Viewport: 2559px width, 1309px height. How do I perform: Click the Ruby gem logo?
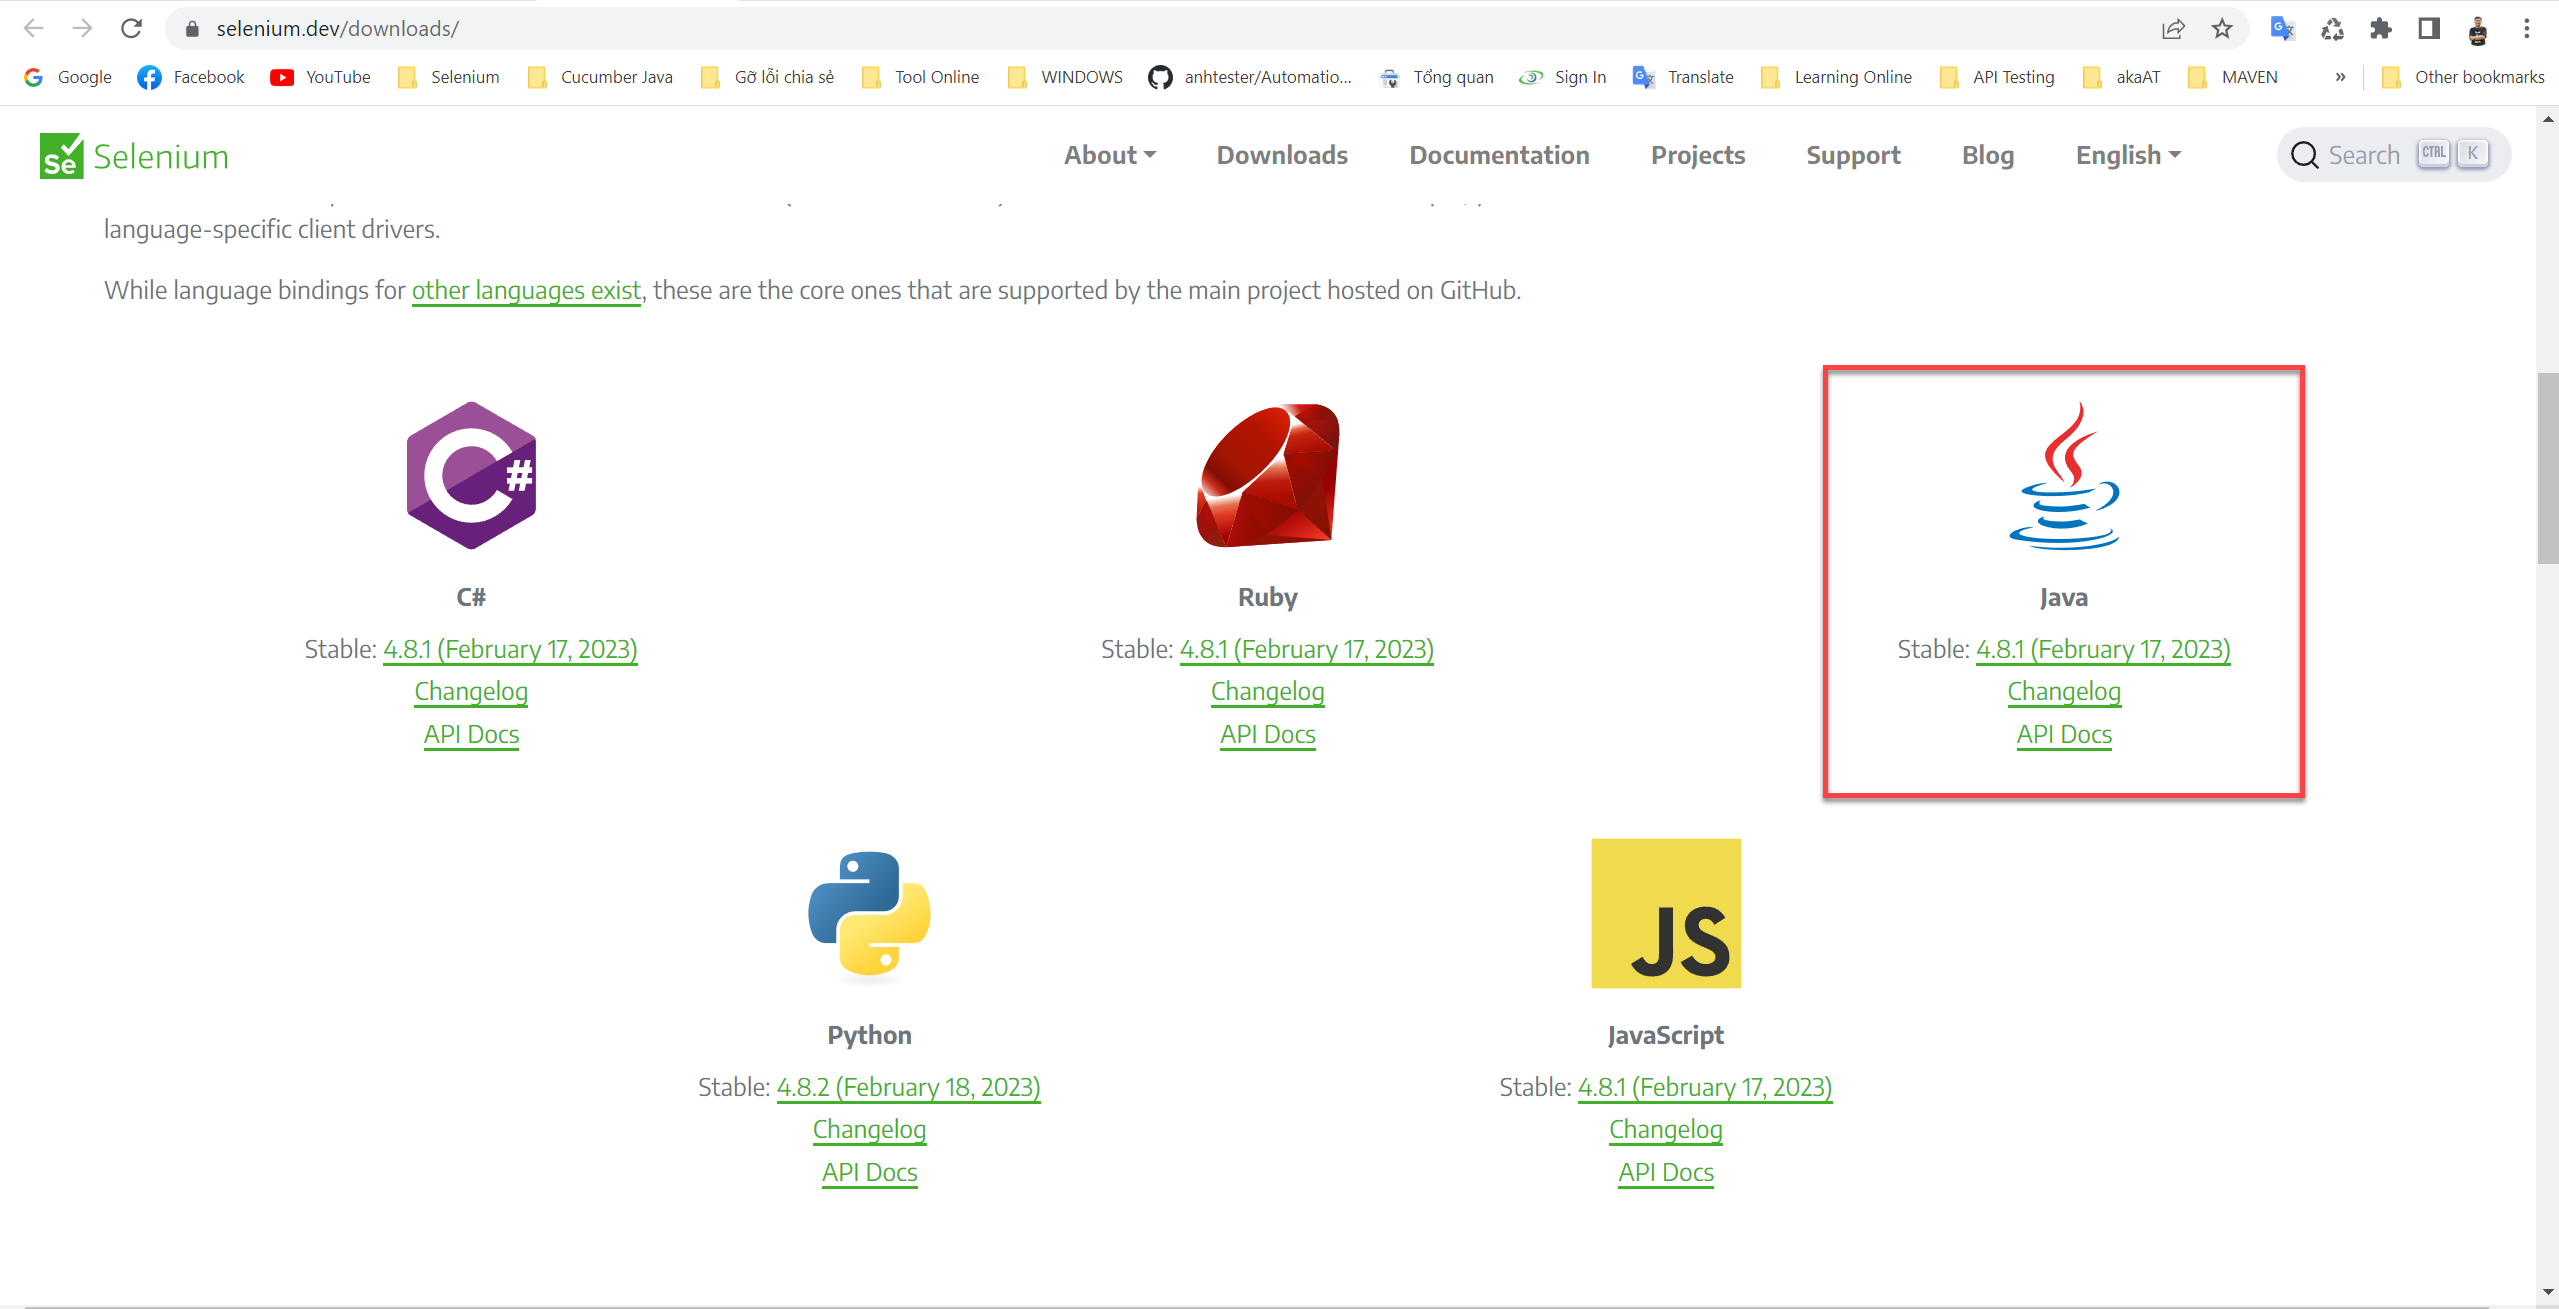point(1267,475)
